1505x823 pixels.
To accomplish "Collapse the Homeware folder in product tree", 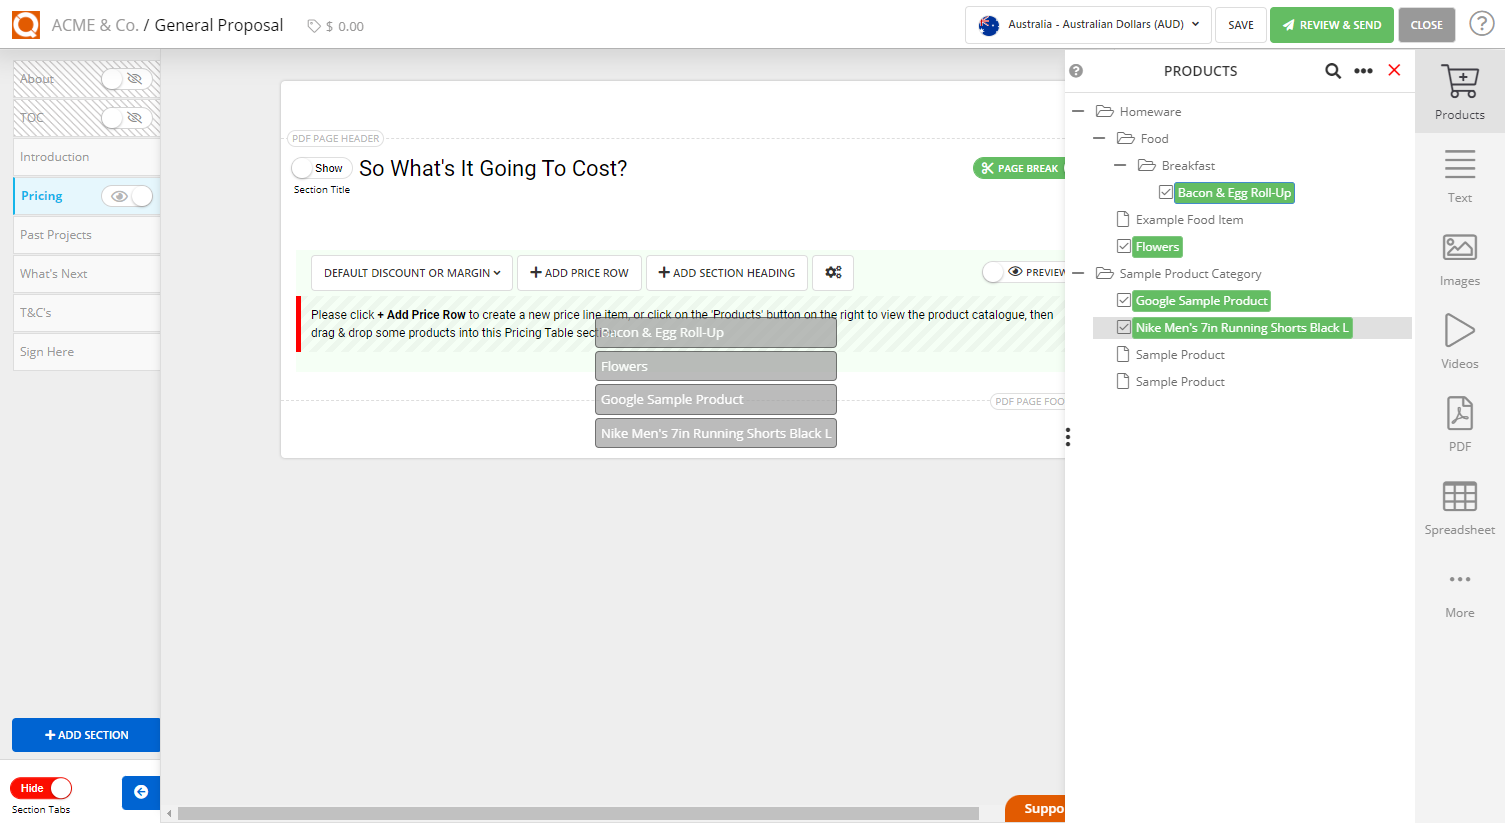I will tap(1077, 111).
